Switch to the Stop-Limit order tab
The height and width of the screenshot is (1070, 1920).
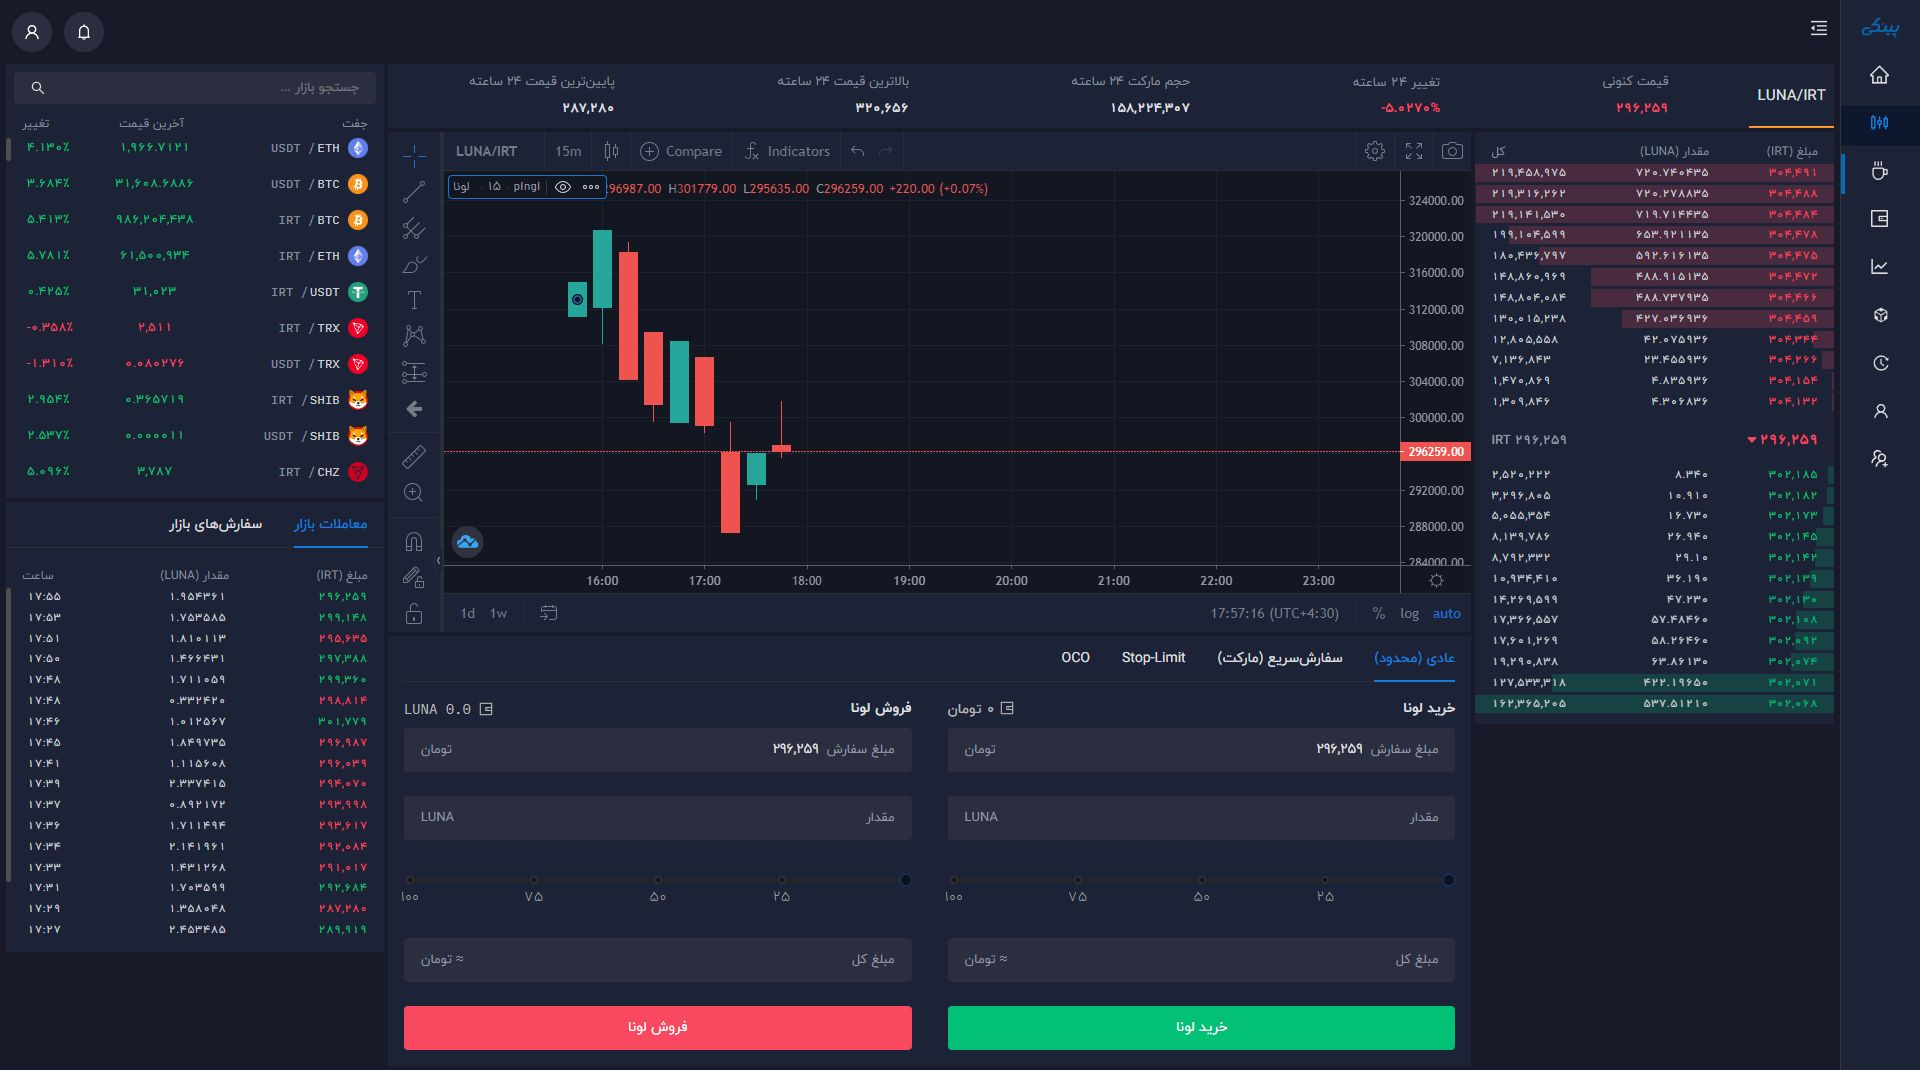1153,657
